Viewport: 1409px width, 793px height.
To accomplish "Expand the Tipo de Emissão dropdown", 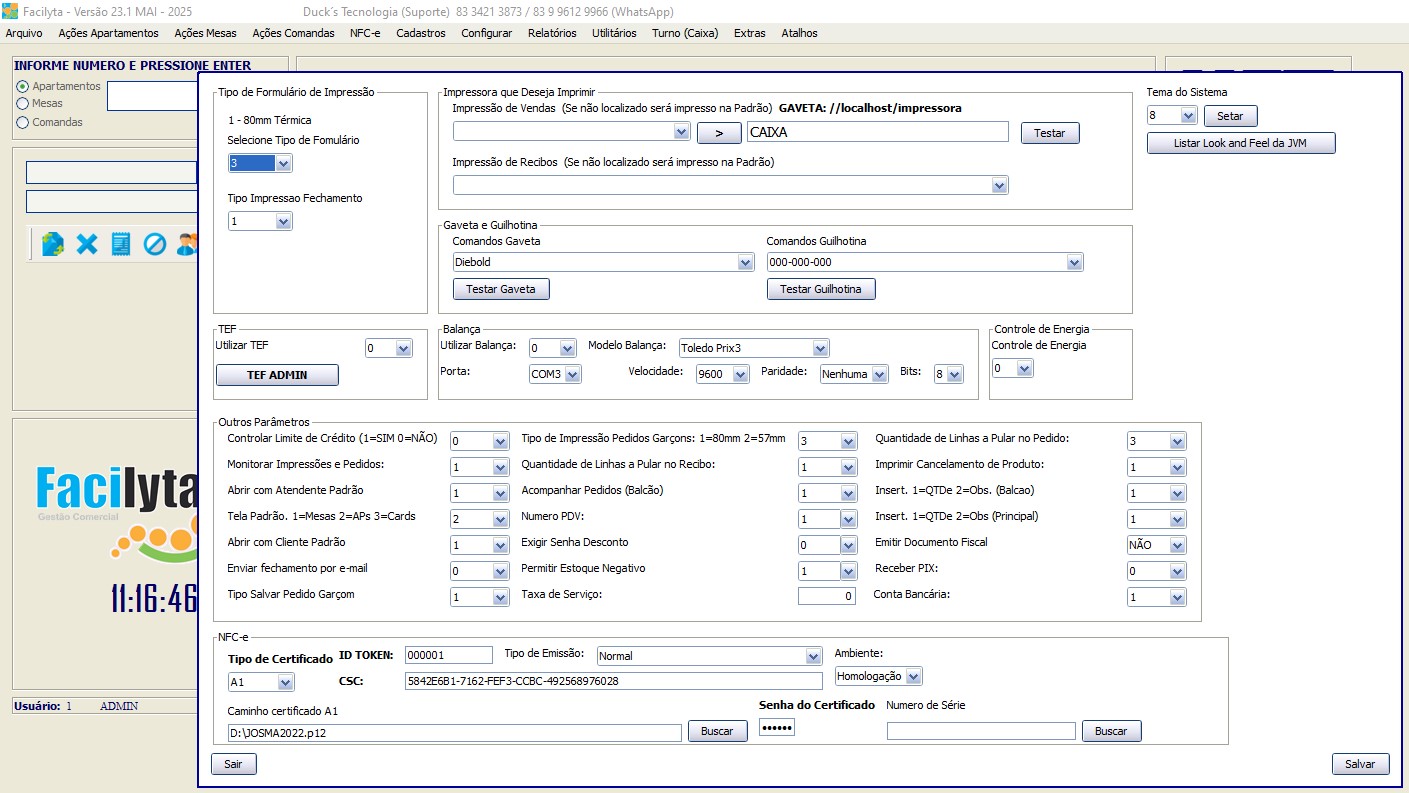I will click(x=813, y=656).
